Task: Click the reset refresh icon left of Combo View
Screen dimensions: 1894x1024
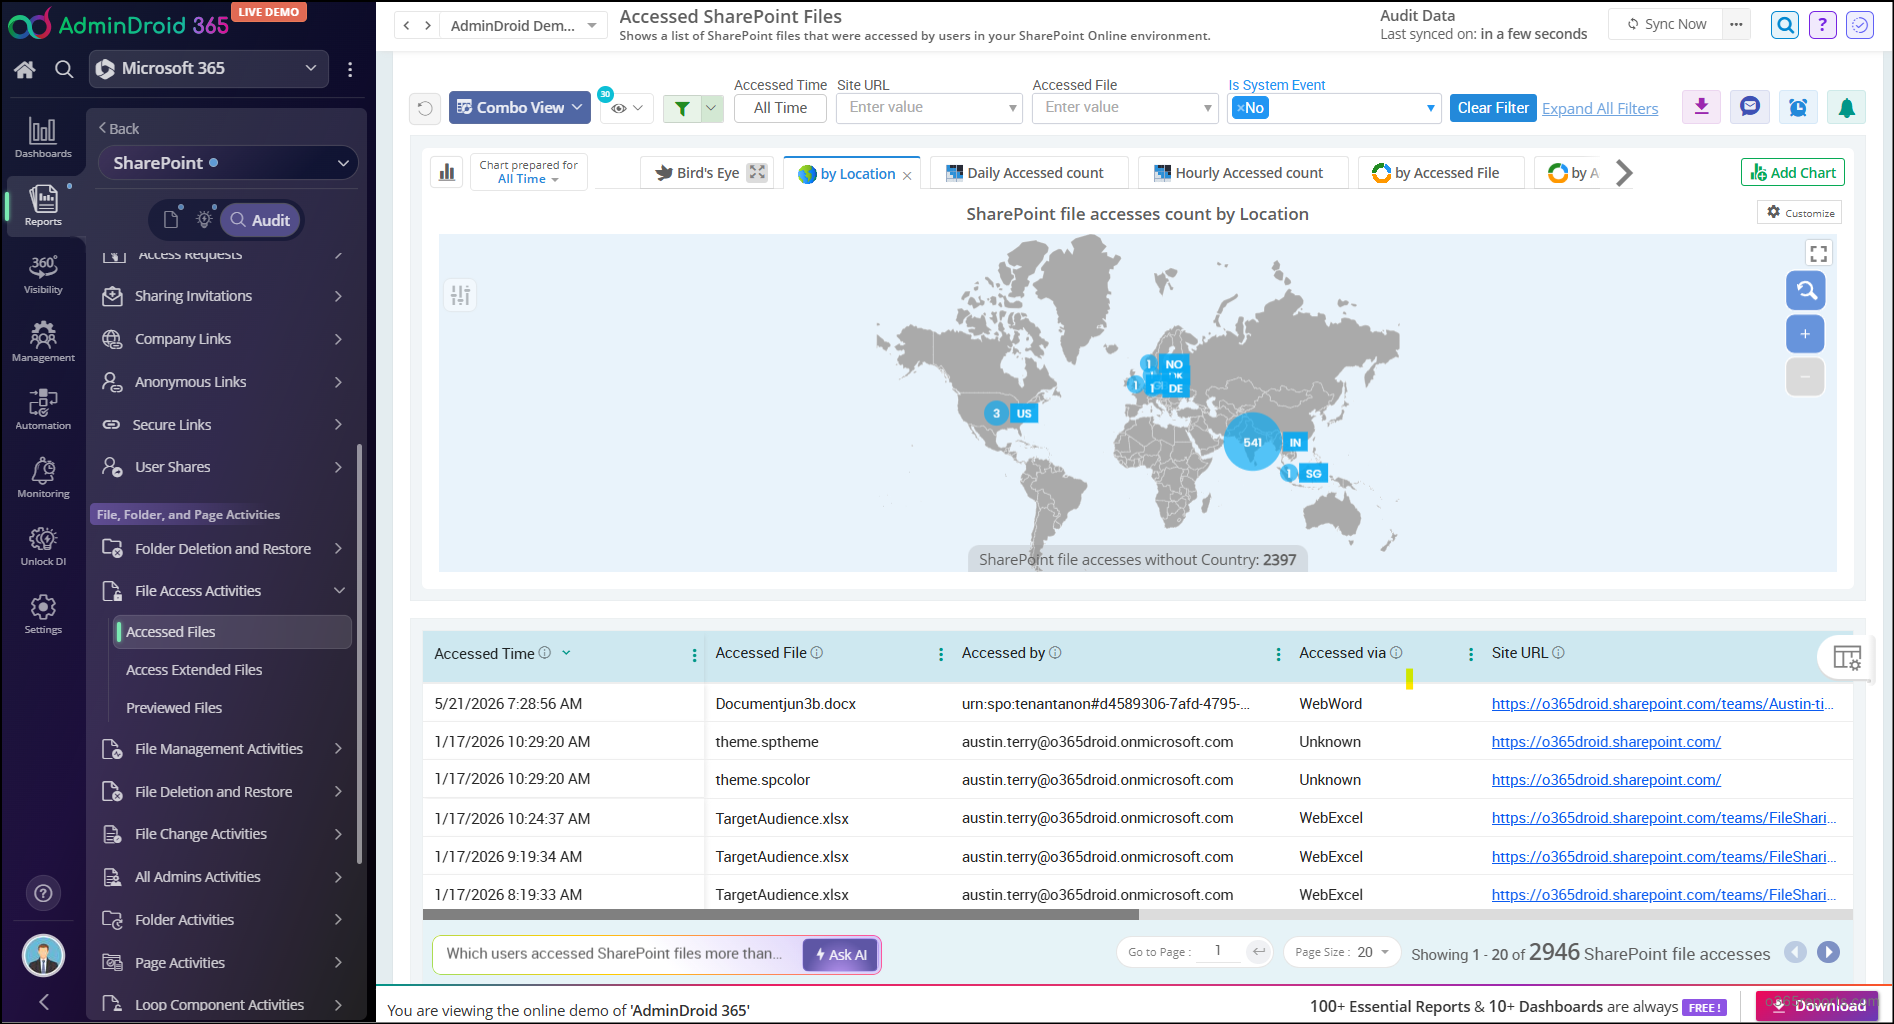Action: point(425,108)
